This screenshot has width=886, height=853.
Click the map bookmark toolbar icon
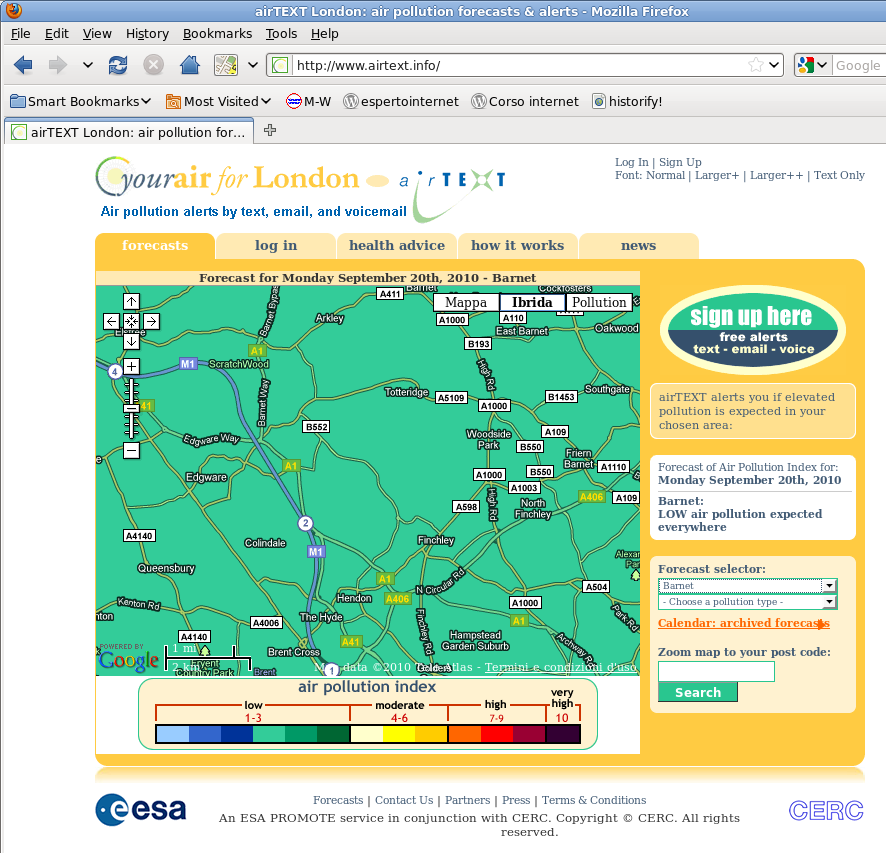pos(225,65)
